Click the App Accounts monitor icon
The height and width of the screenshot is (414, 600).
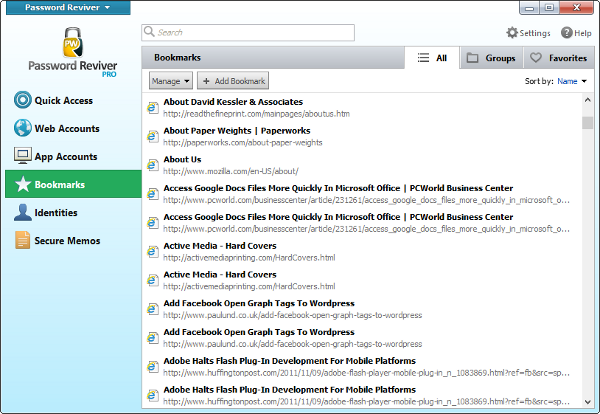(x=23, y=156)
